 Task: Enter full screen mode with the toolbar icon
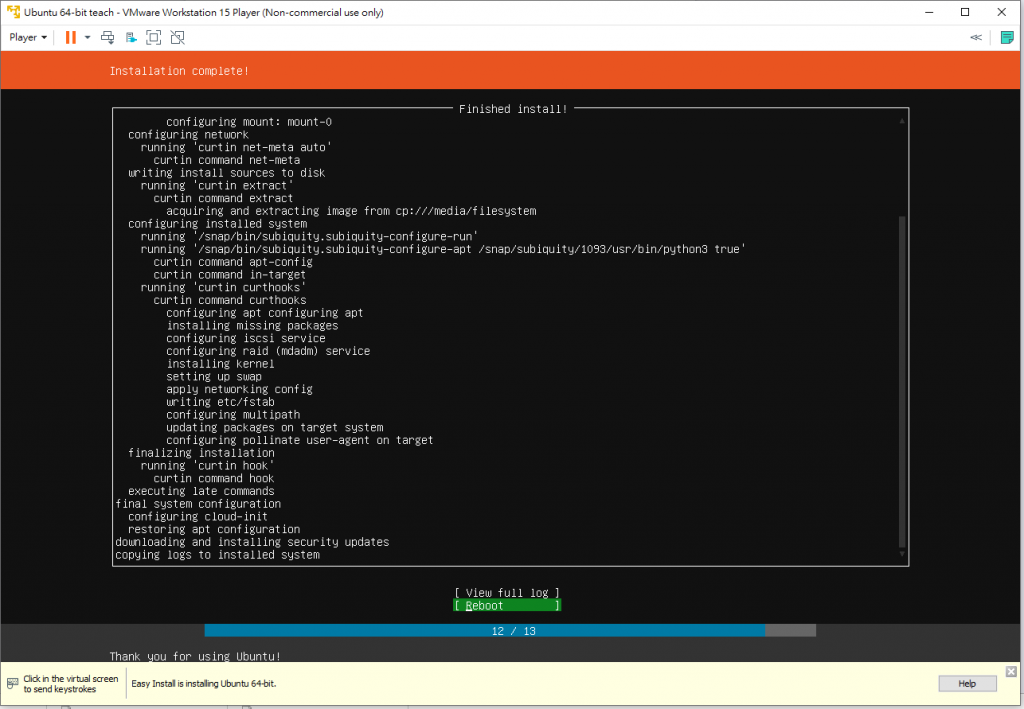tap(153, 37)
